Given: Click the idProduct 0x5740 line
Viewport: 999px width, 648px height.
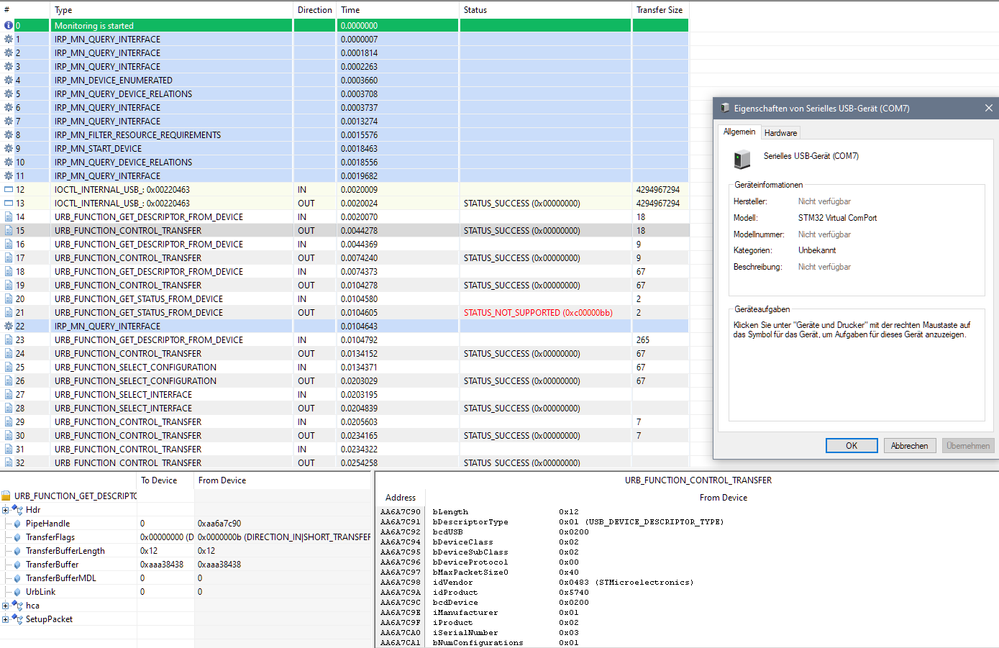Looking at the screenshot, I should tap(484, 593).
